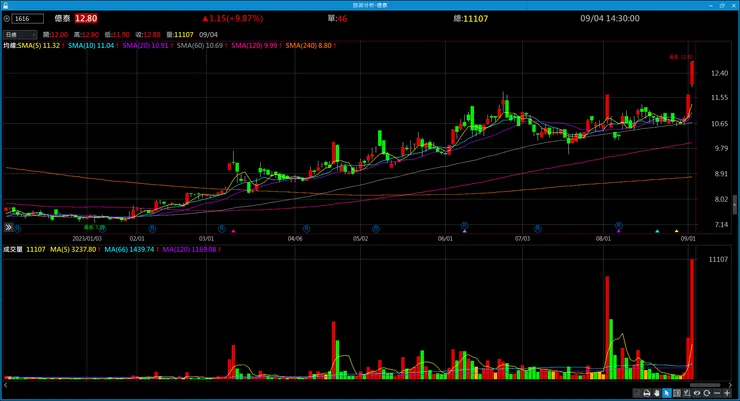Open the 日線 chart period dropdown

tap(20, 34)
